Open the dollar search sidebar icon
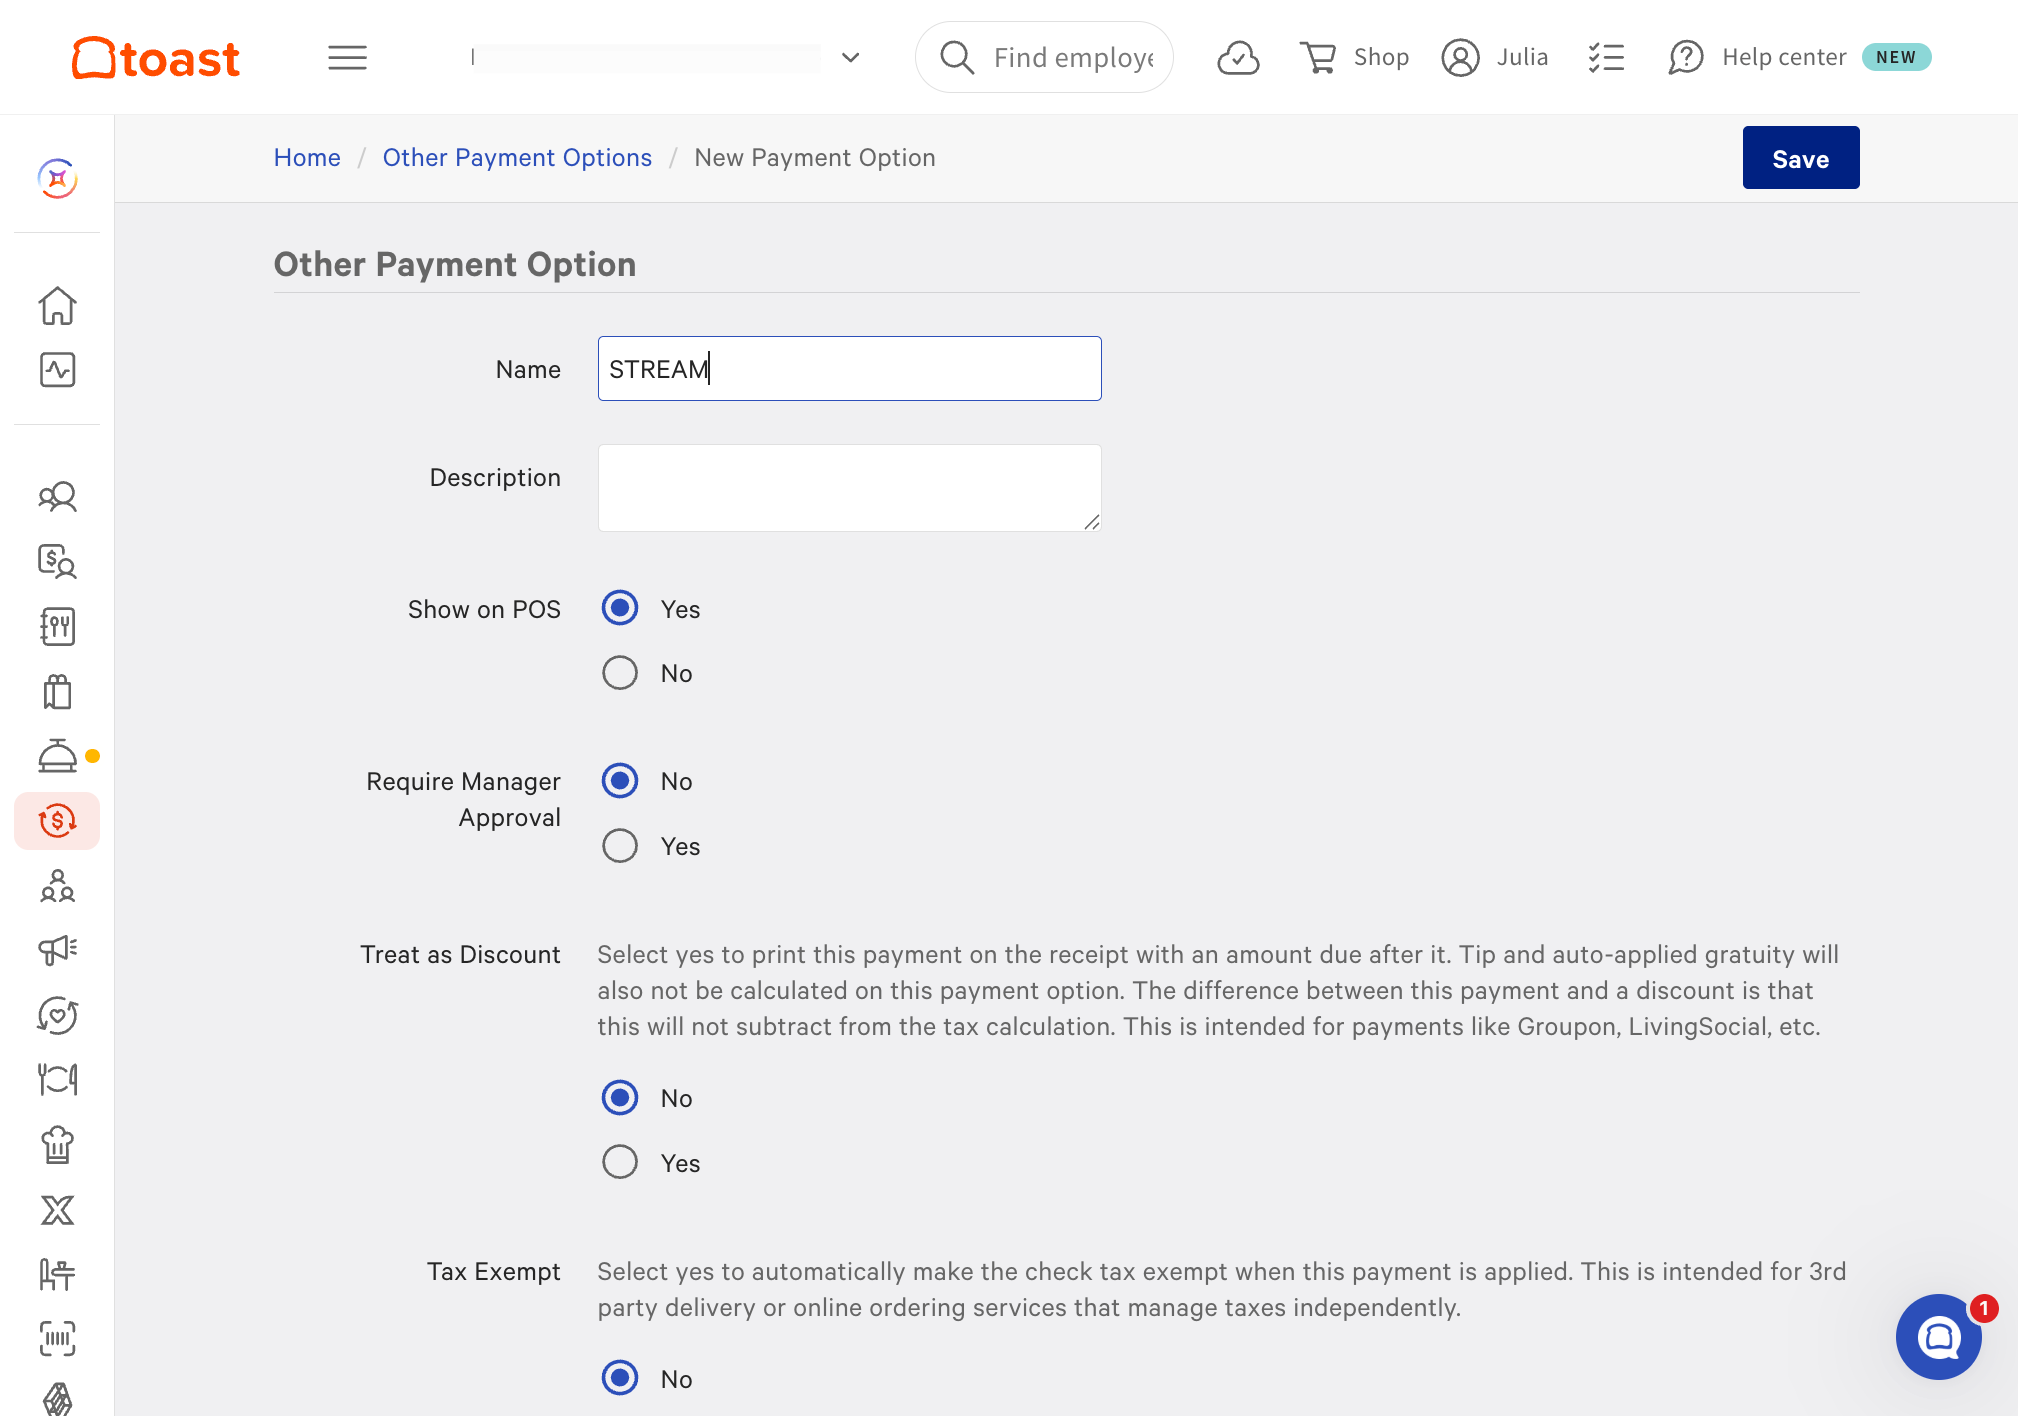This screenshot has width=2018, height=1416. click(57, 562)
